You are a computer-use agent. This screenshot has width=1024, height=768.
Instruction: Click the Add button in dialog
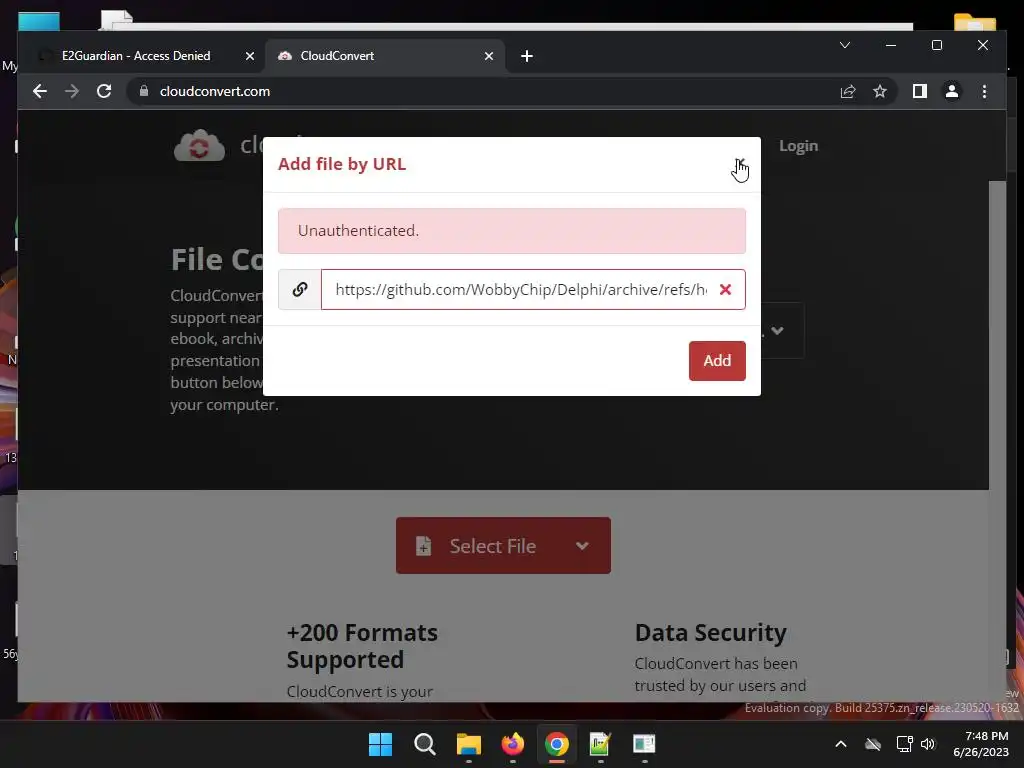pyautogui.click(x=717, y=360)
